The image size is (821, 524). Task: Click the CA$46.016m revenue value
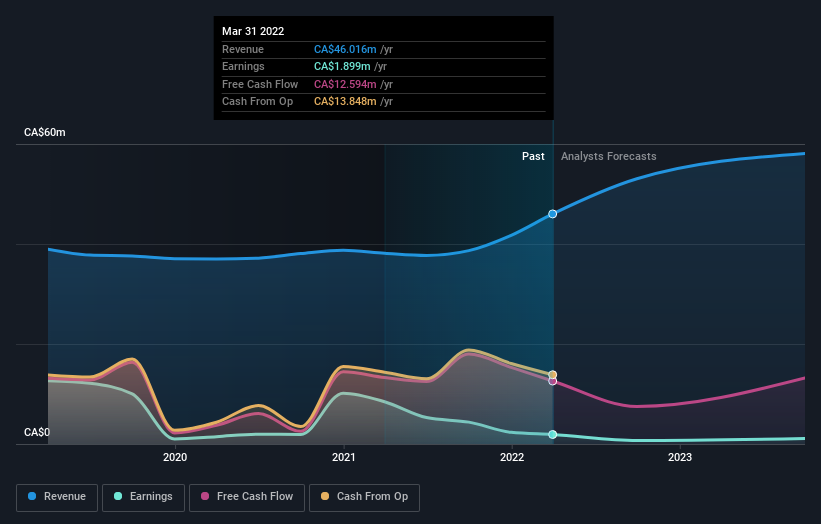pos(345,49)
